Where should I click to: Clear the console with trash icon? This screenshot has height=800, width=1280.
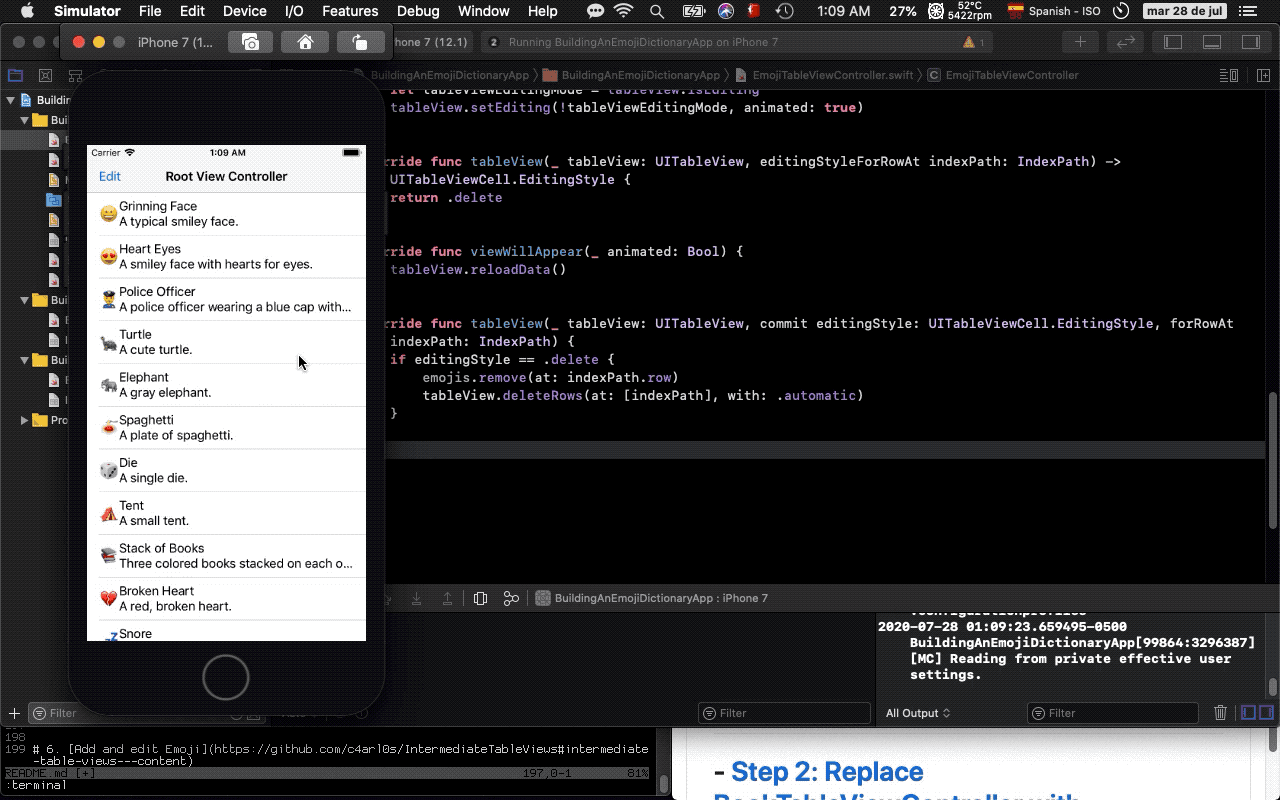coord(1220,713)
